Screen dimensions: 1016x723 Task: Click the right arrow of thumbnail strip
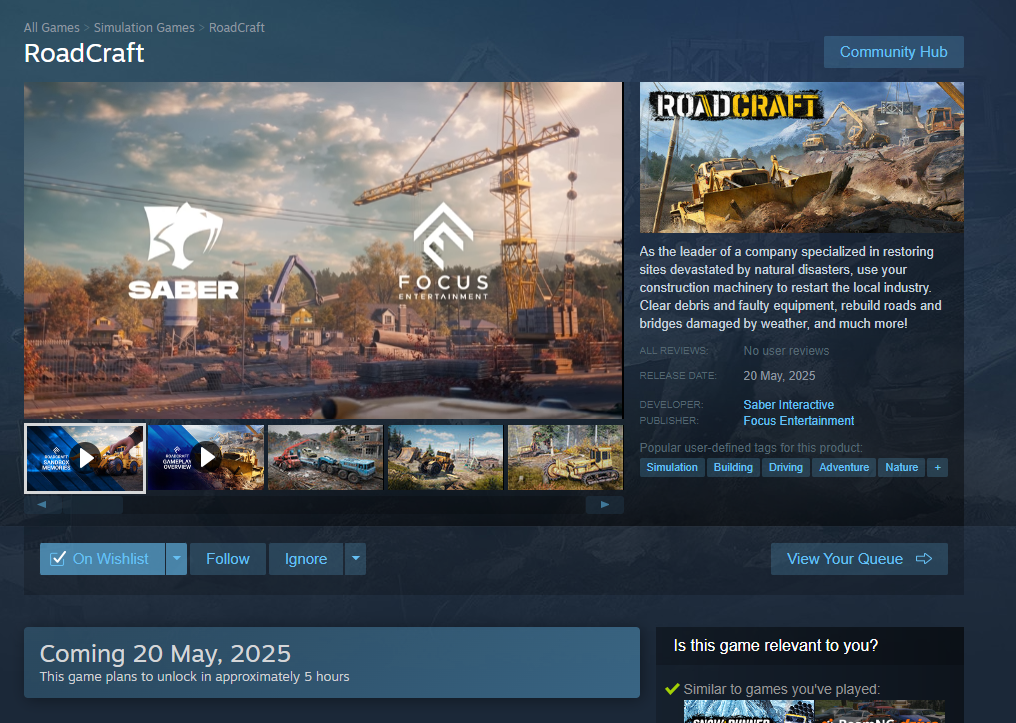605,505
